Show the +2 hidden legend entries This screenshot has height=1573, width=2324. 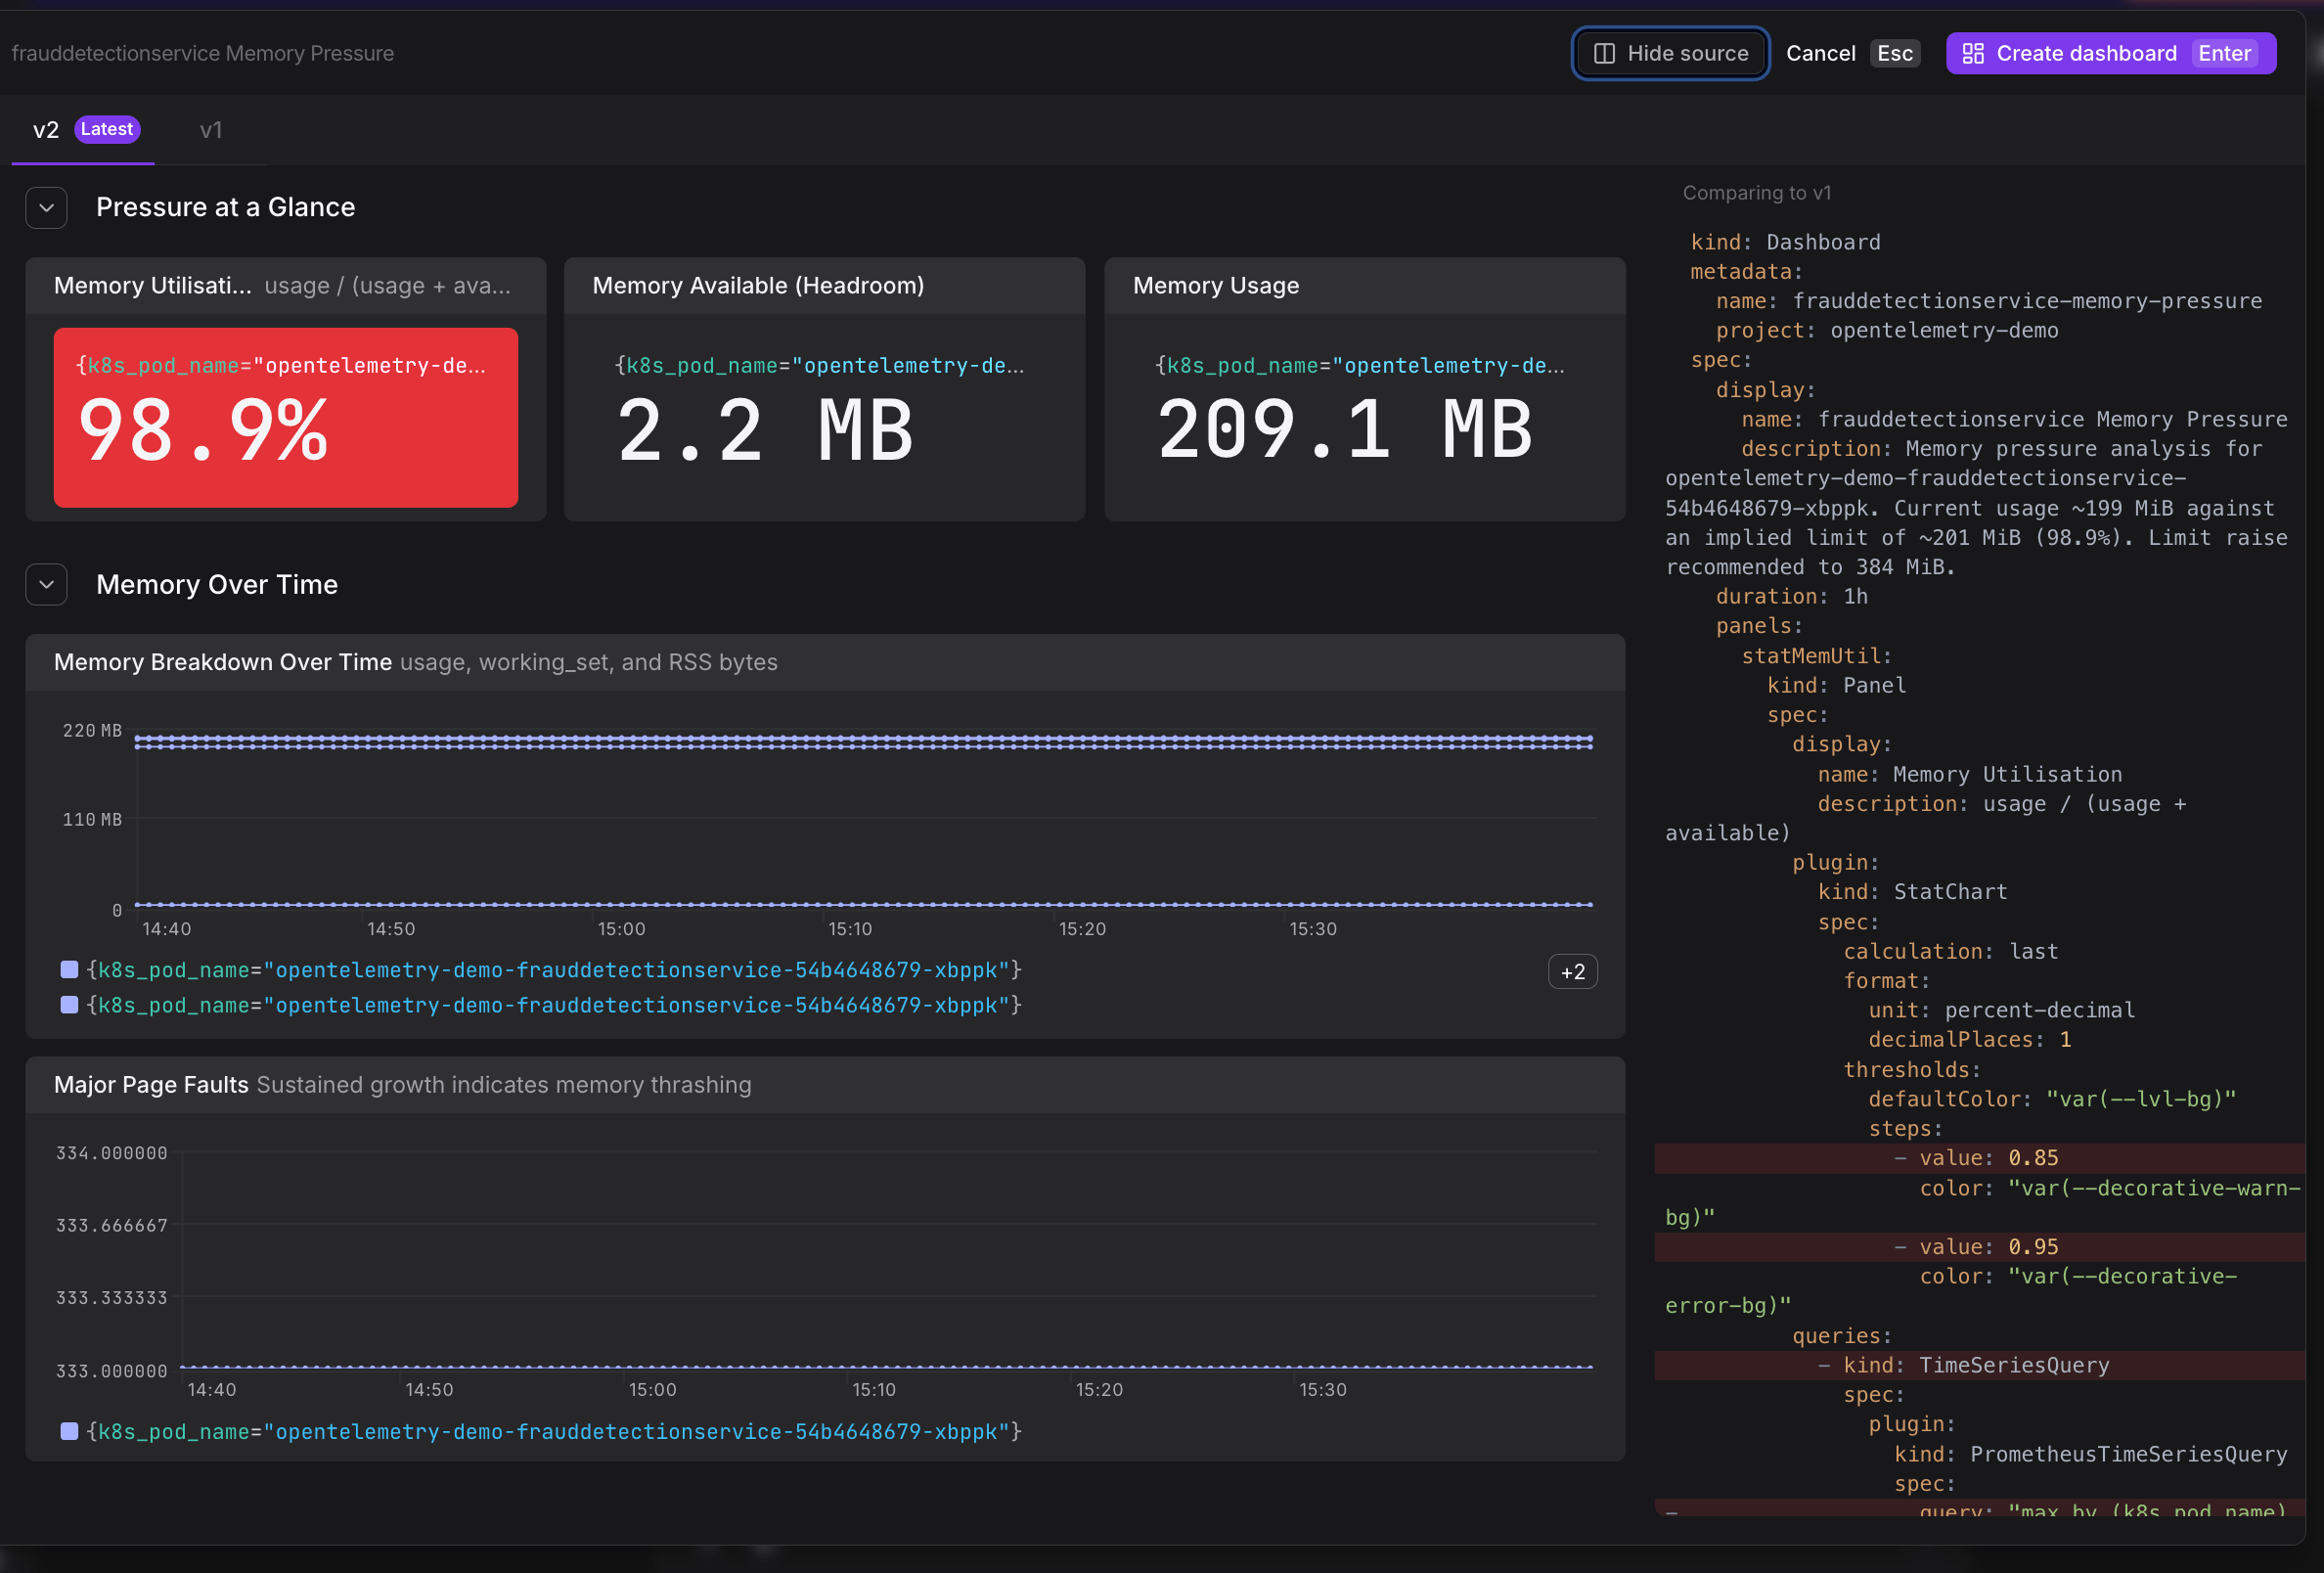1572,971
